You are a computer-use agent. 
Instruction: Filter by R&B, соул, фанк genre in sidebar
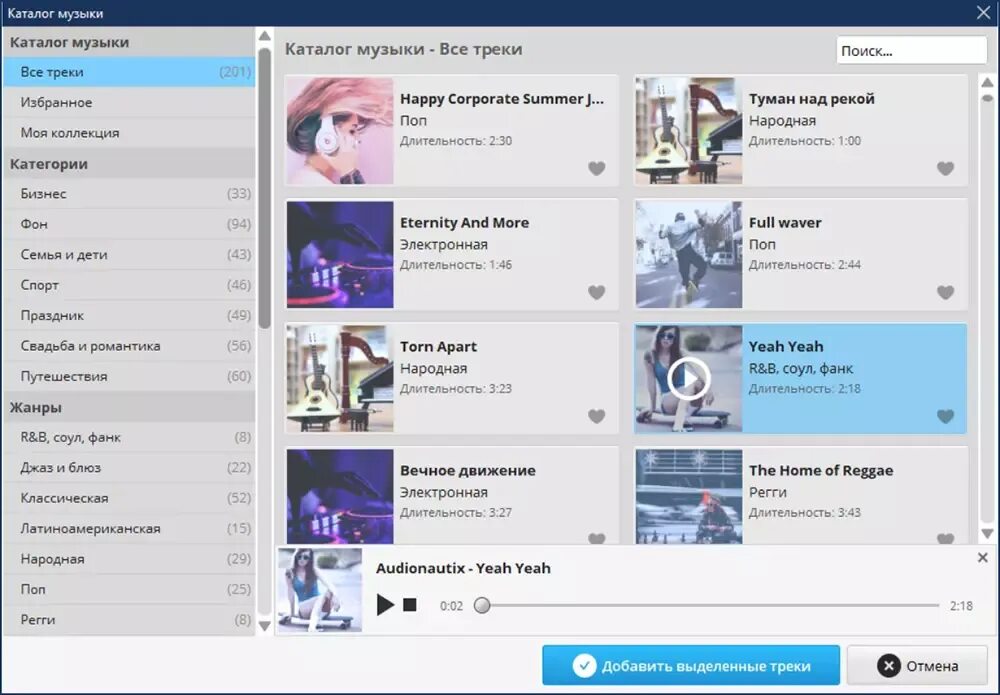click(129, 437)
